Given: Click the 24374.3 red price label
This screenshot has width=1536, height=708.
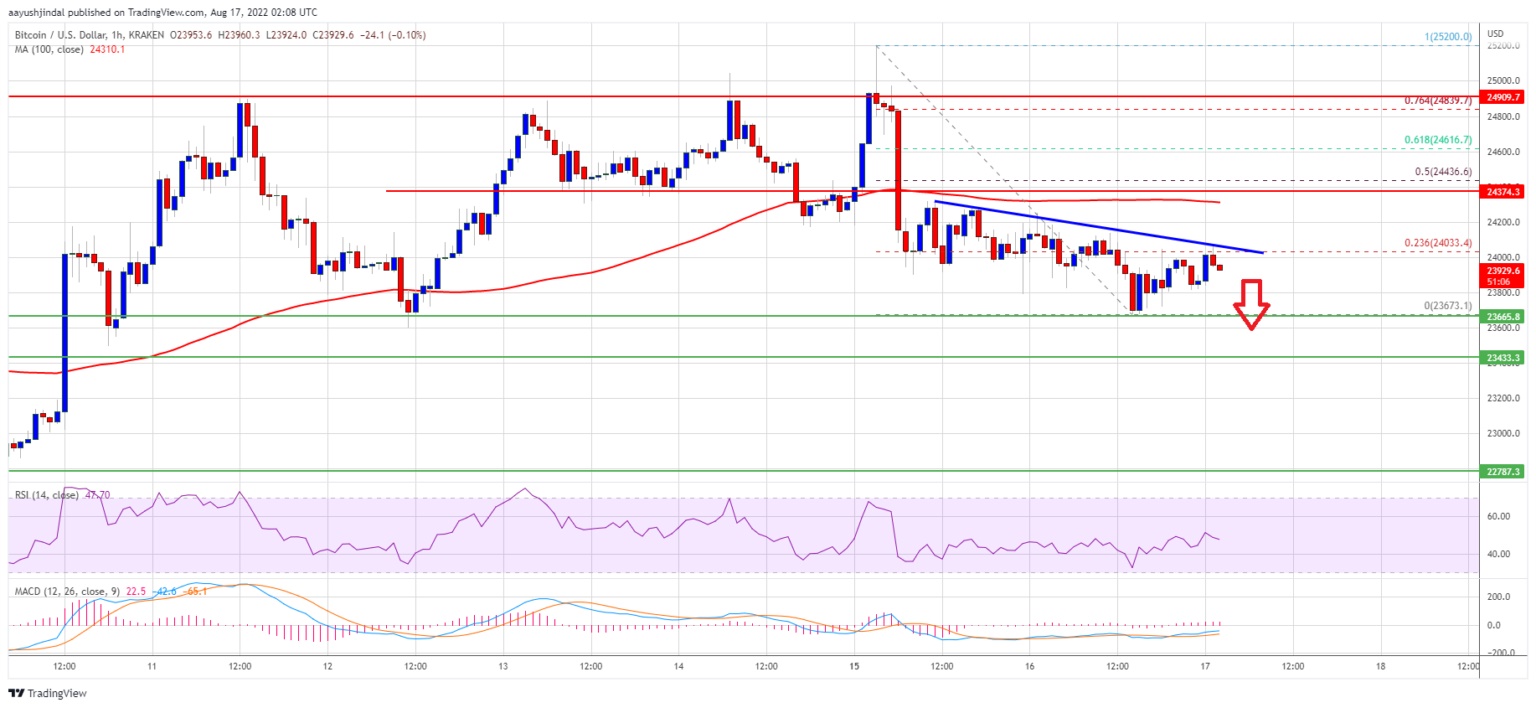Looking at the screenshot, I should (x=1504, y=190).
